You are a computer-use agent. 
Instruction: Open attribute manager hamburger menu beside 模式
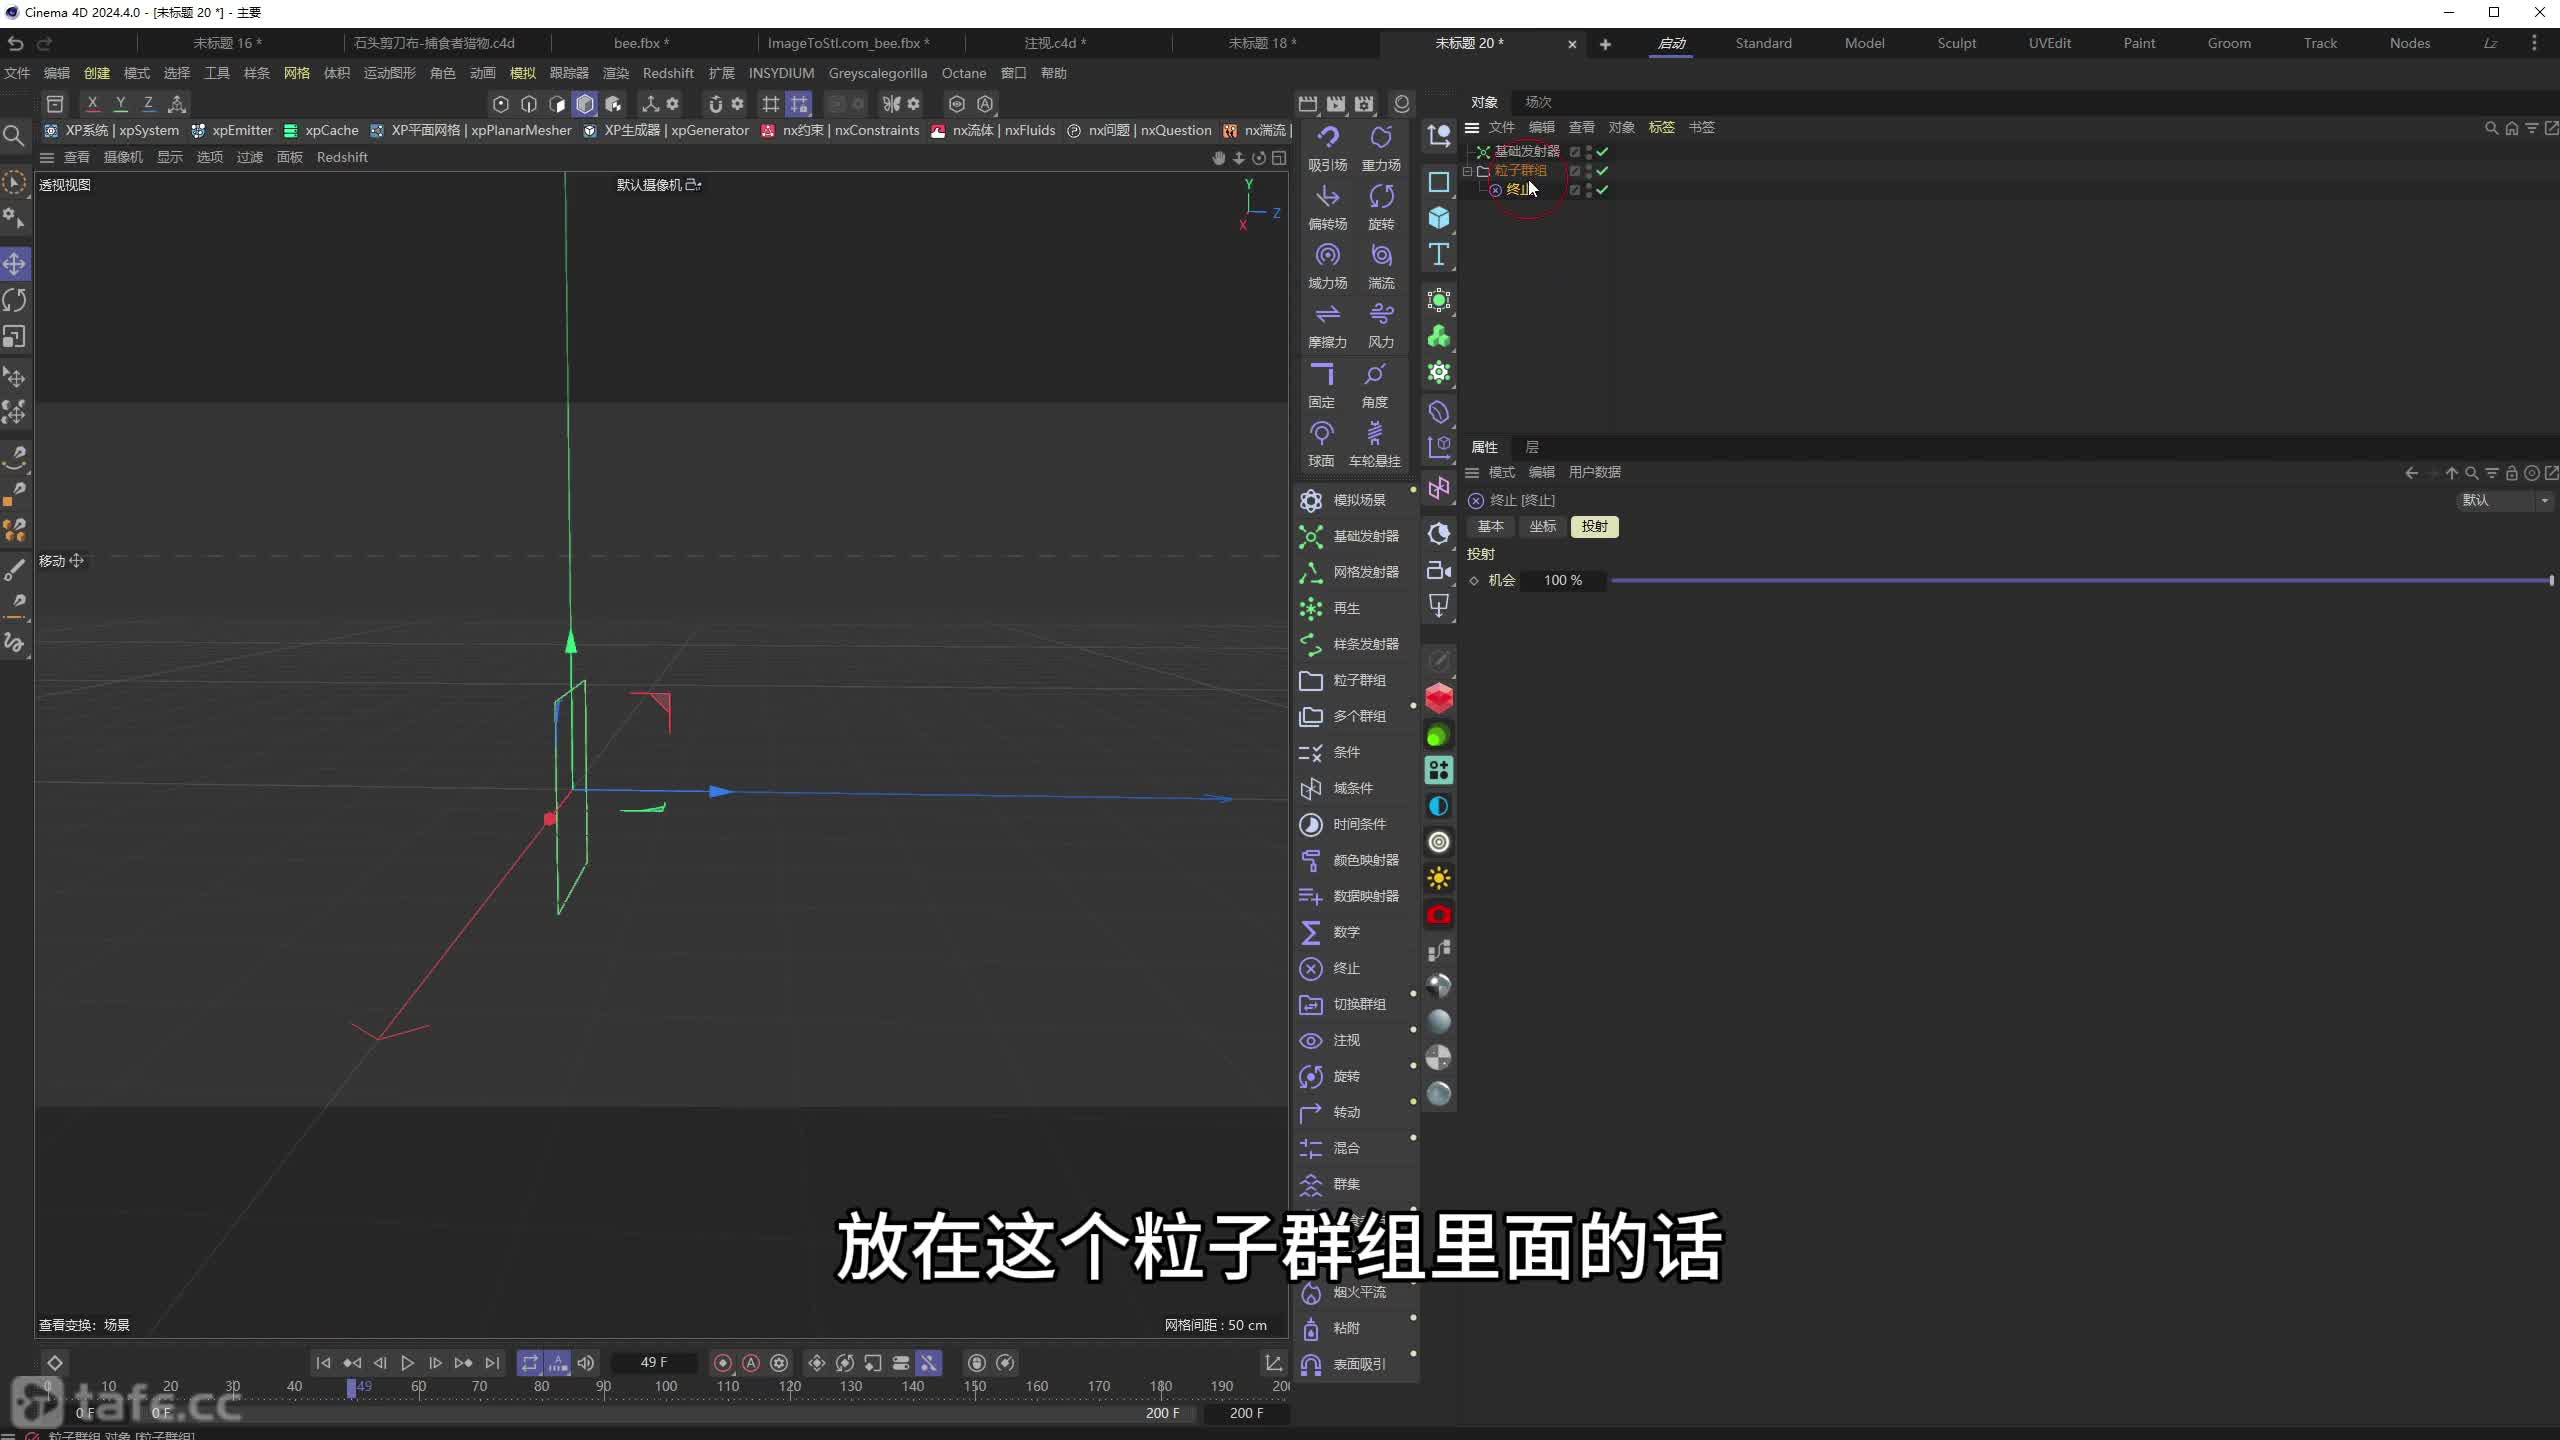coord(1472,472)
